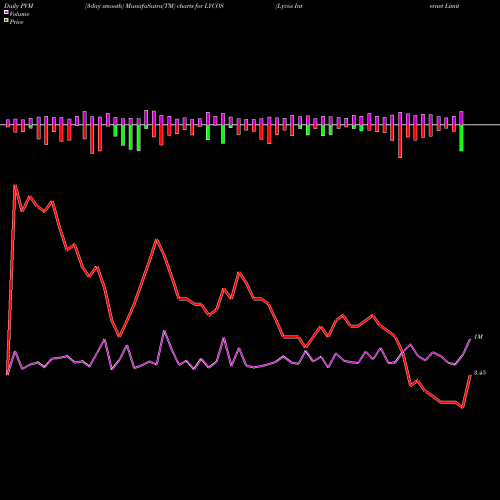Select the 'Volume' legend label
This screenshot has height=500, width=500.
(19, 14)
